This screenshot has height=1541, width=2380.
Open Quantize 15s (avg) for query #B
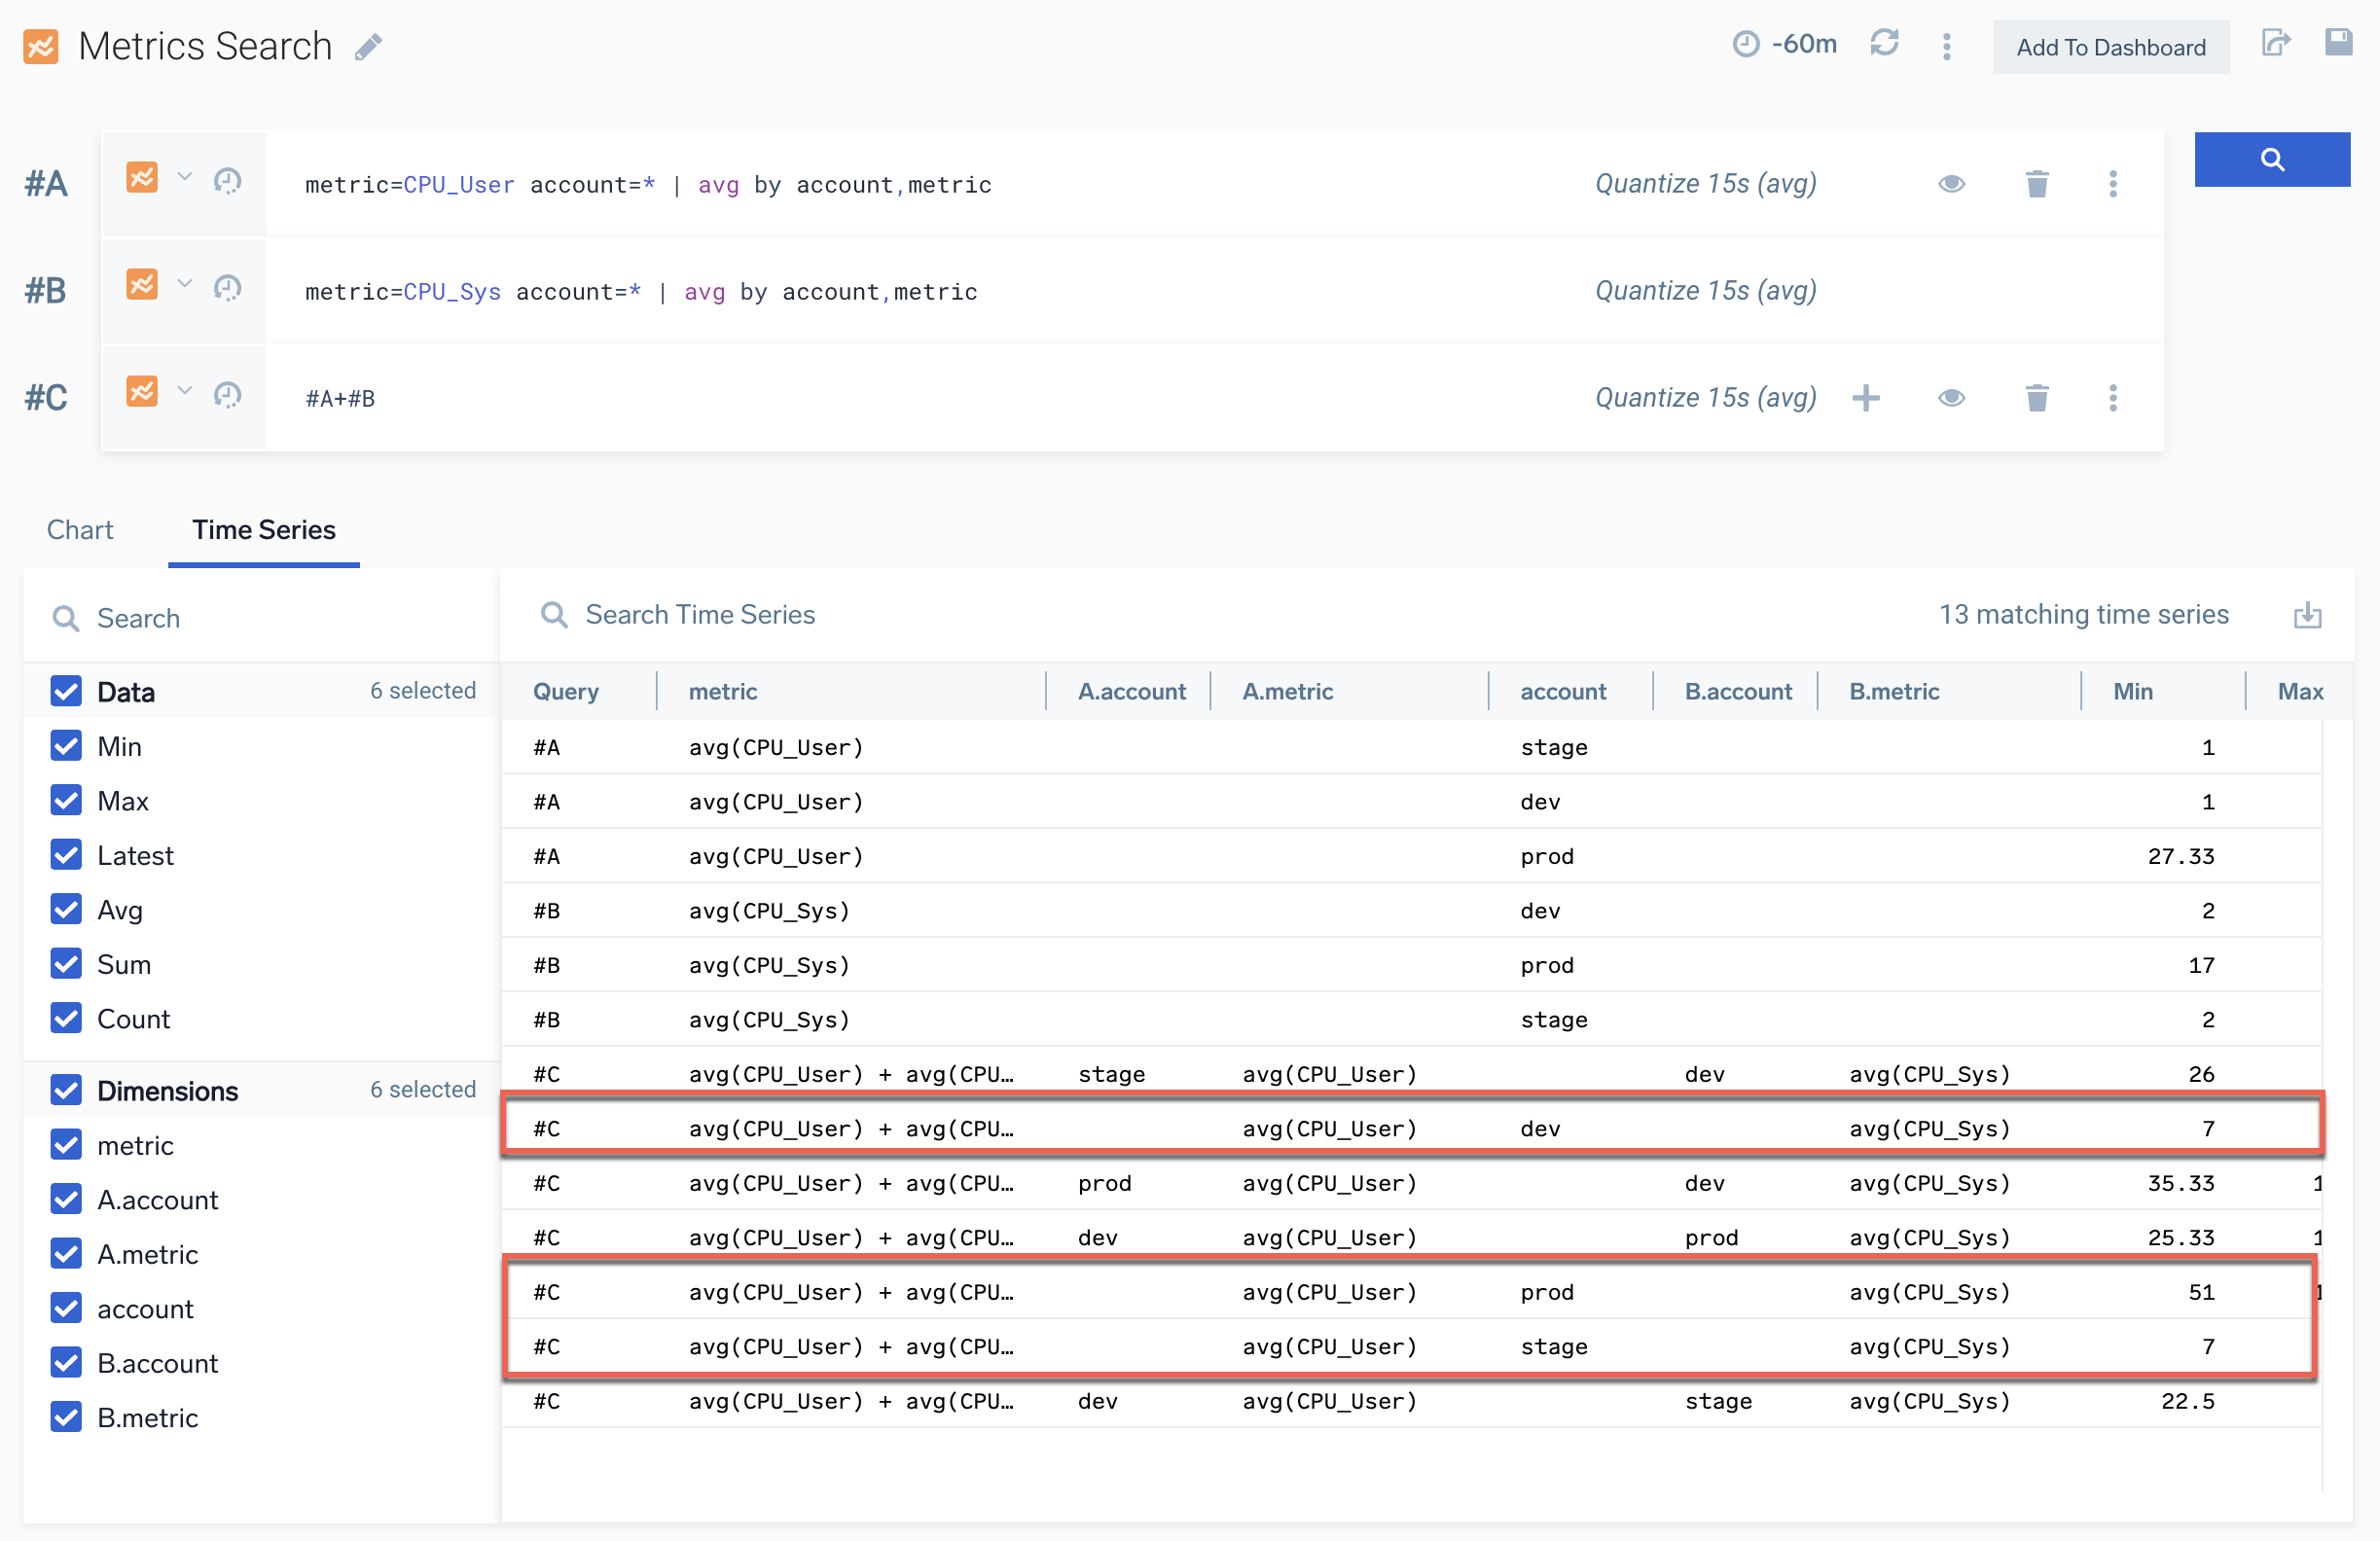(x=1705, y=291)
